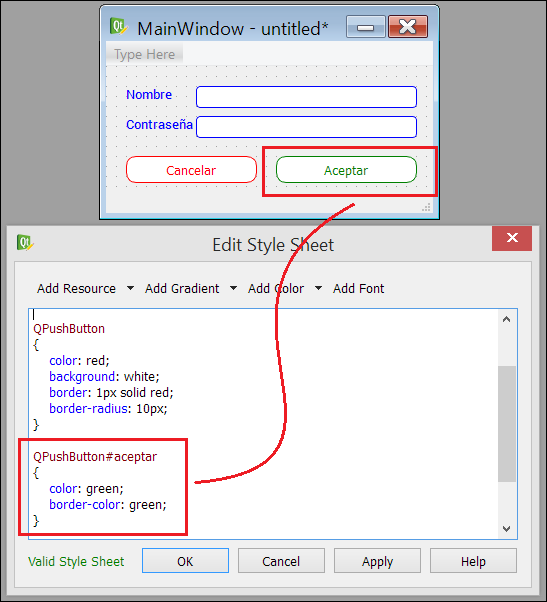The width and height of the screenshot is (547, 602).
Task: Click the Type Here menu placeholder
Action: click(144, 55)
